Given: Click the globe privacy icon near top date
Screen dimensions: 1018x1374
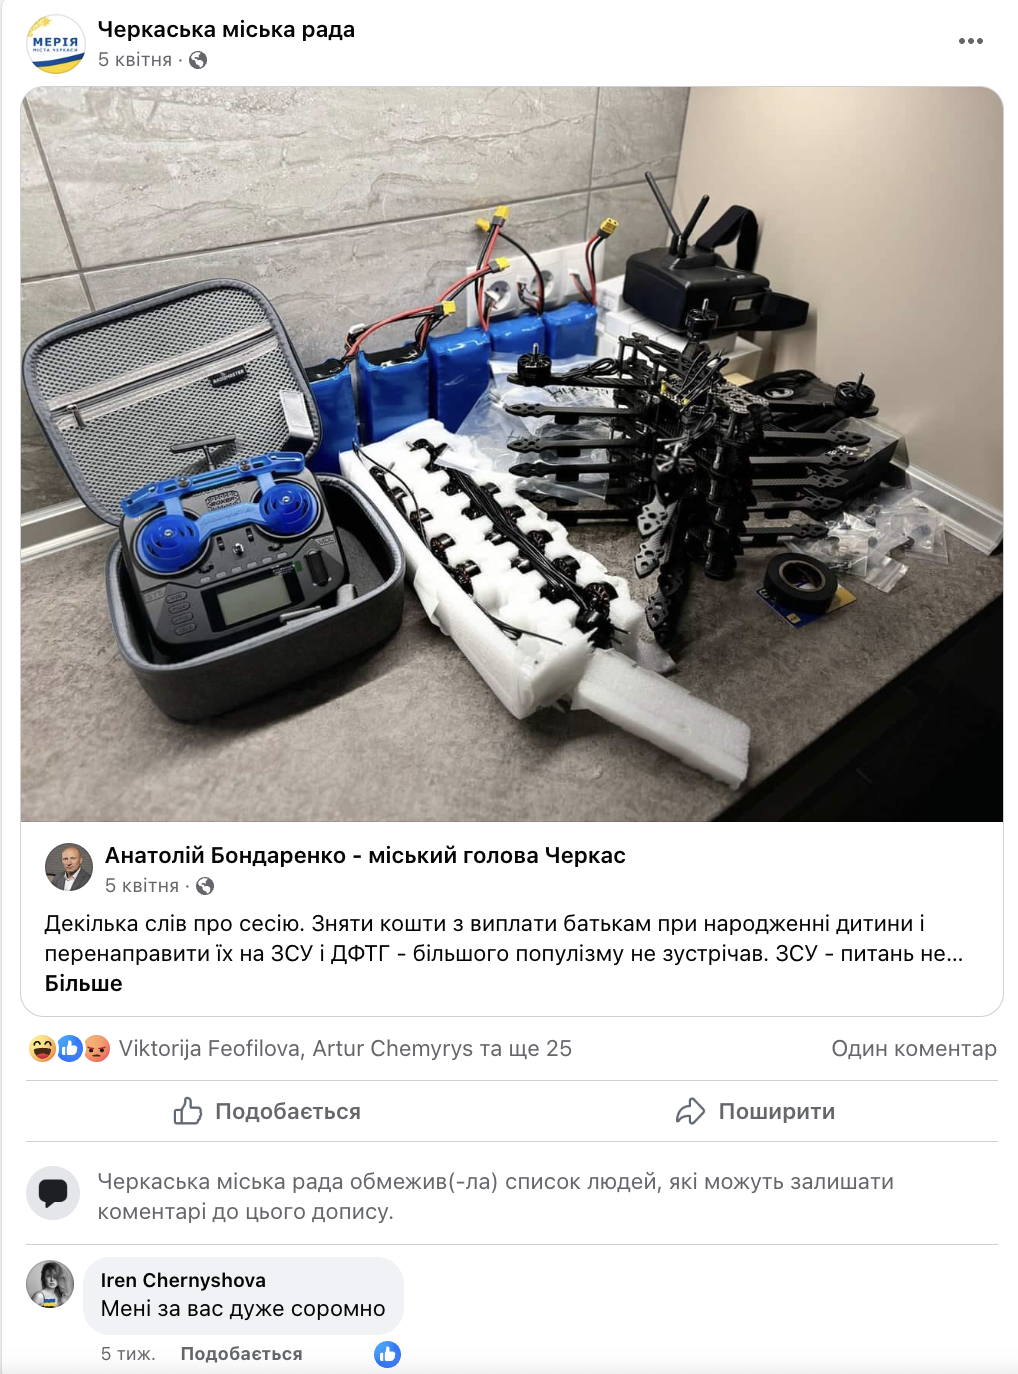Looking at the screenshot, I should (x=198, y=60).
